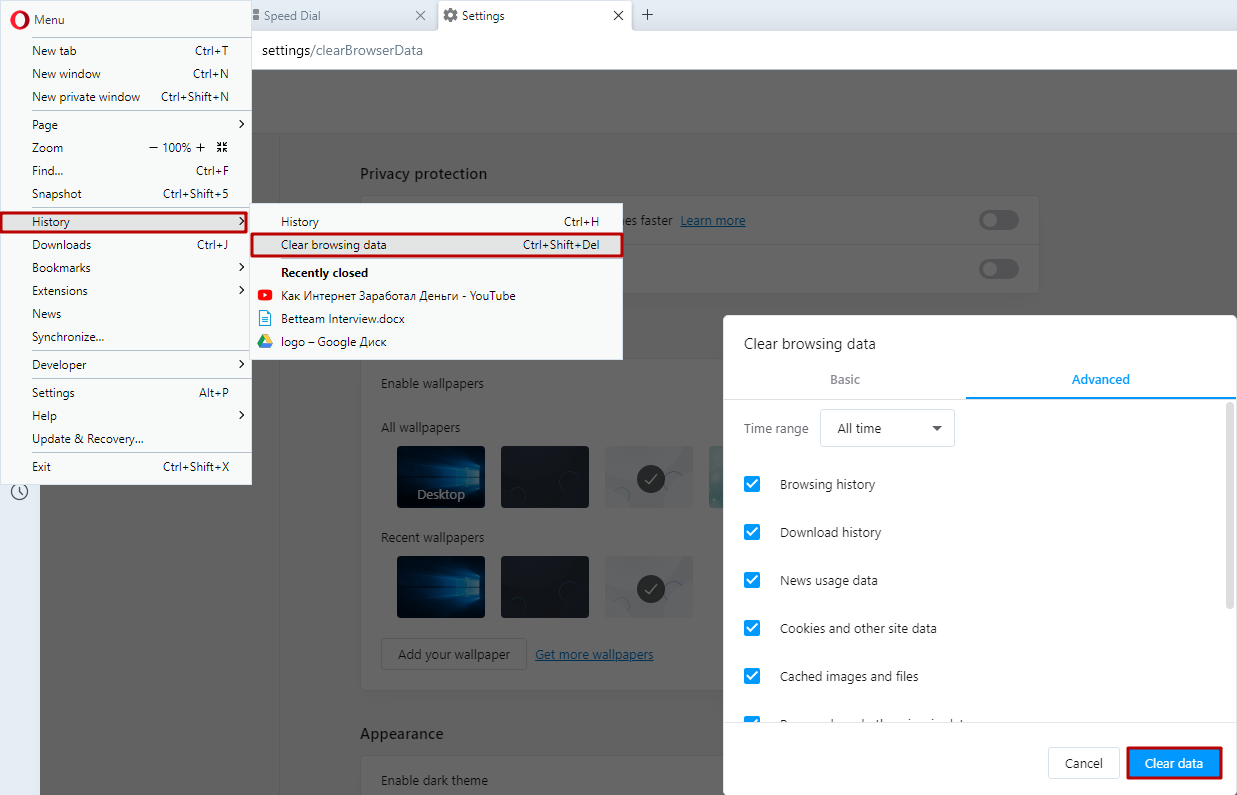1237x795 pixels.
Task: Expand the Extensions submenu
Action: tap(125, 291)
